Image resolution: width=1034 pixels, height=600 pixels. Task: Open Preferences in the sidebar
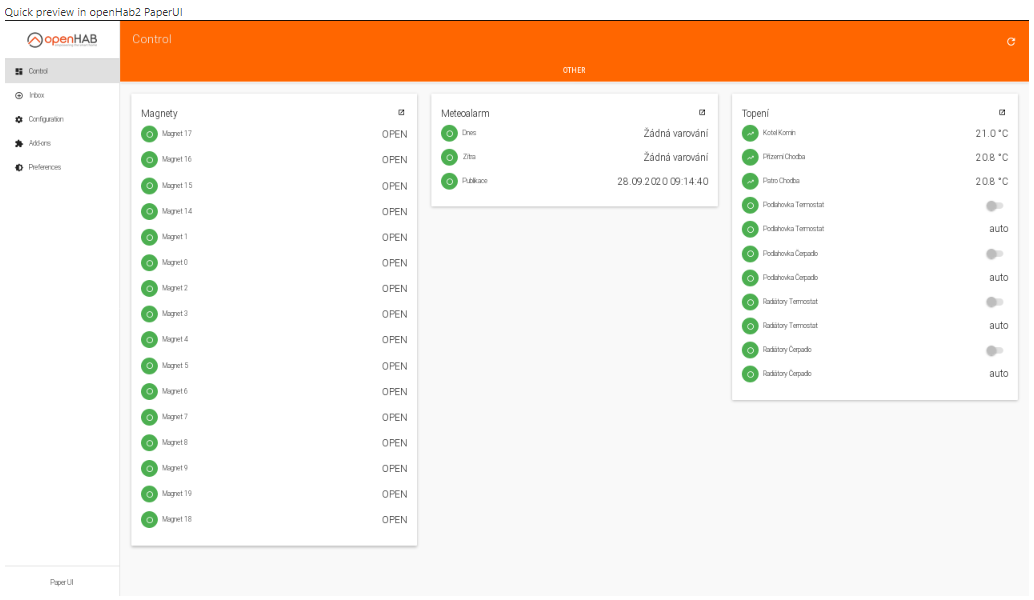62,167
